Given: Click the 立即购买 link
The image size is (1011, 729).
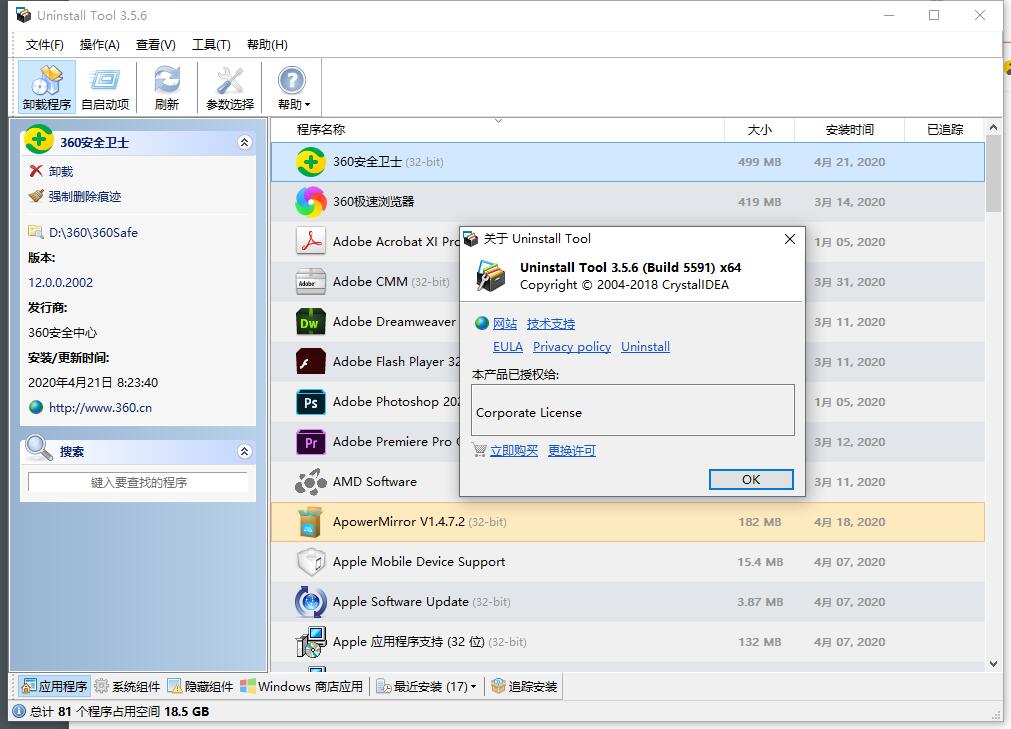Looking at the screenshot, I should 514,451.
